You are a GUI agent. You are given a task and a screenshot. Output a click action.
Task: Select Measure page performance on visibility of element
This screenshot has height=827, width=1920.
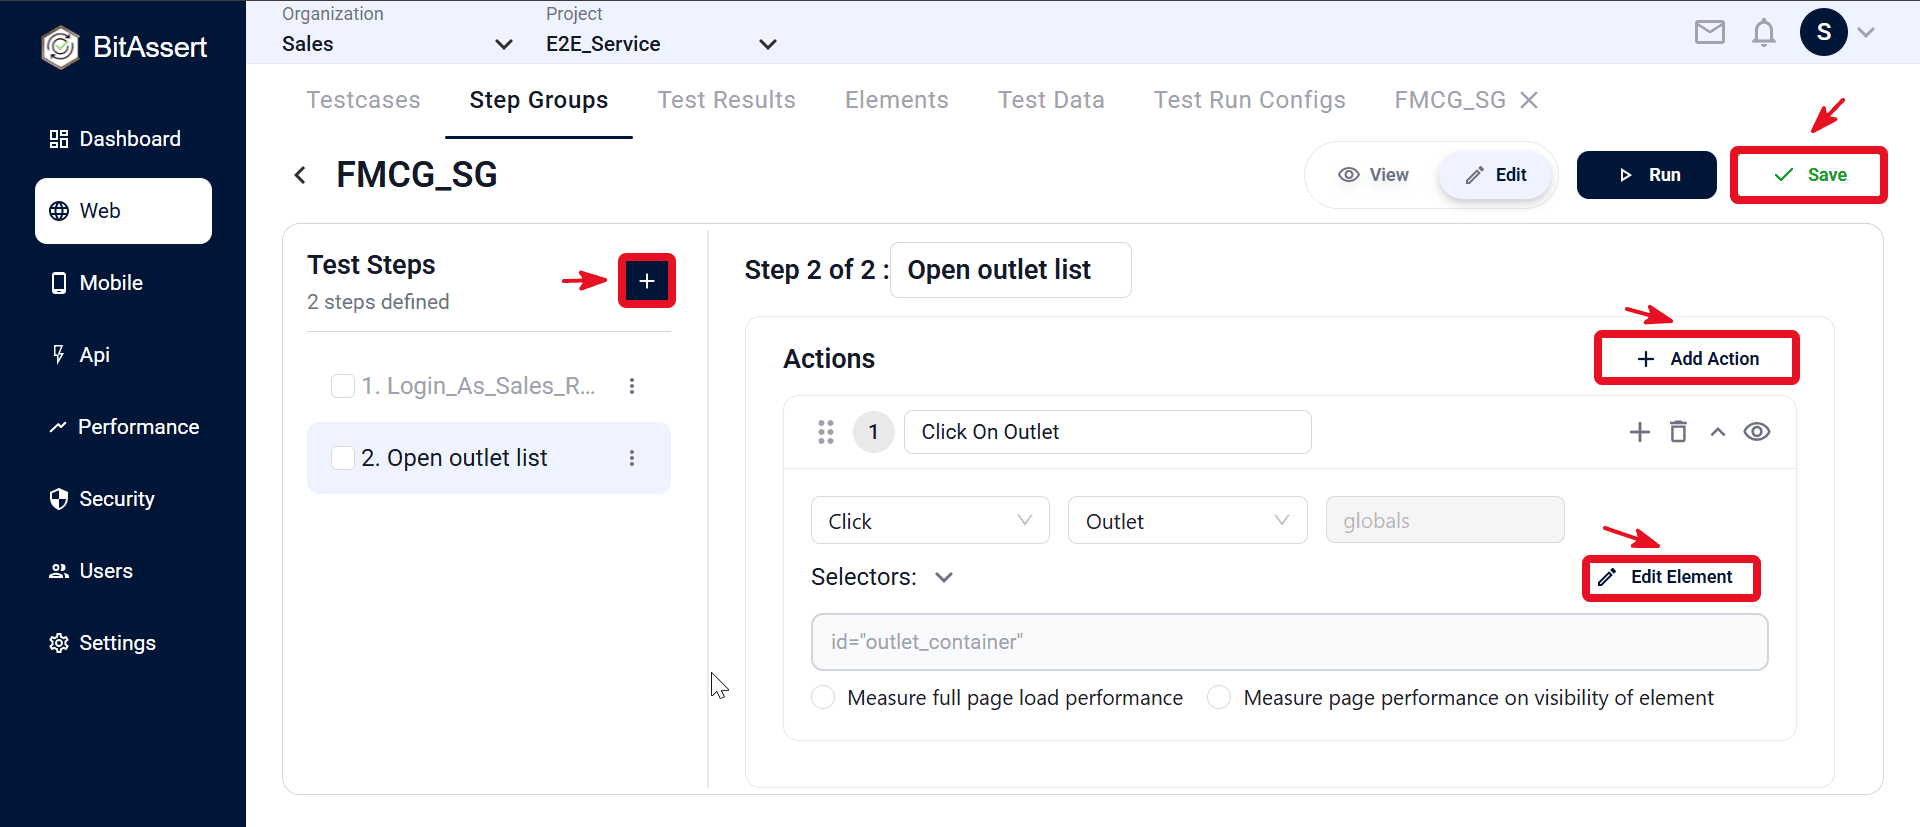[x=1219, y=697]
